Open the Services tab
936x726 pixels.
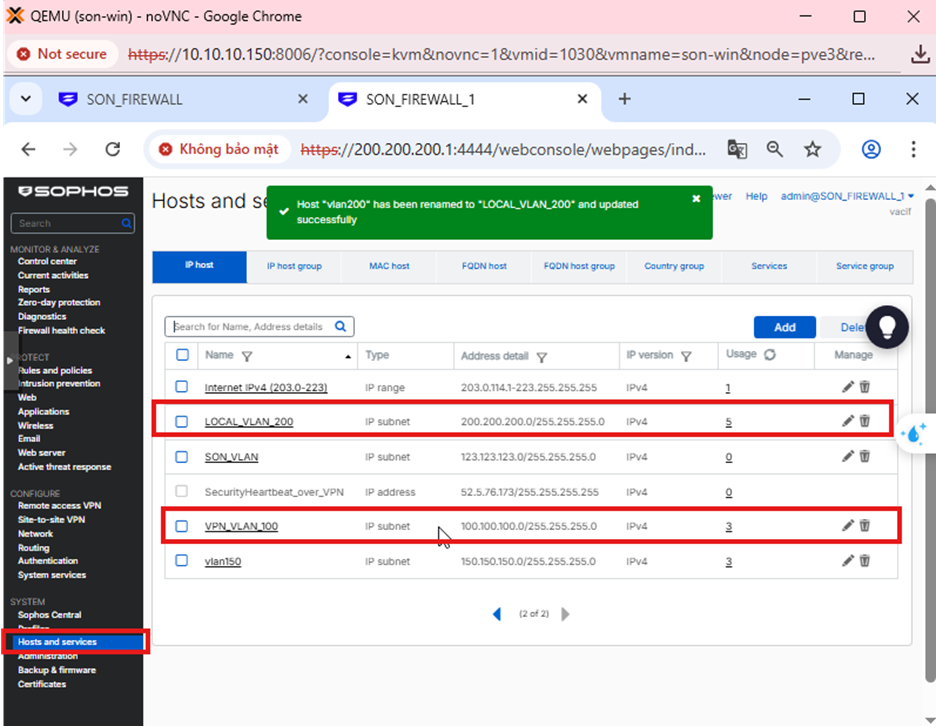[769, 266]
